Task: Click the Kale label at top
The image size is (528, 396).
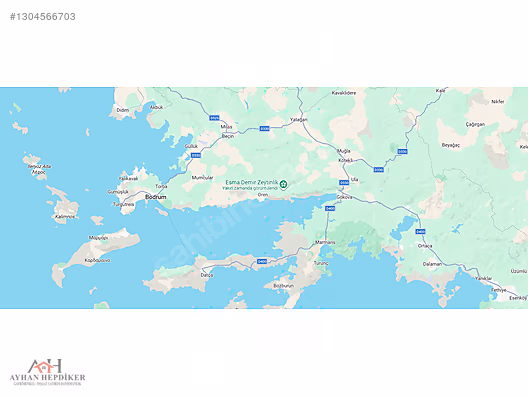Action: point(440,91)
